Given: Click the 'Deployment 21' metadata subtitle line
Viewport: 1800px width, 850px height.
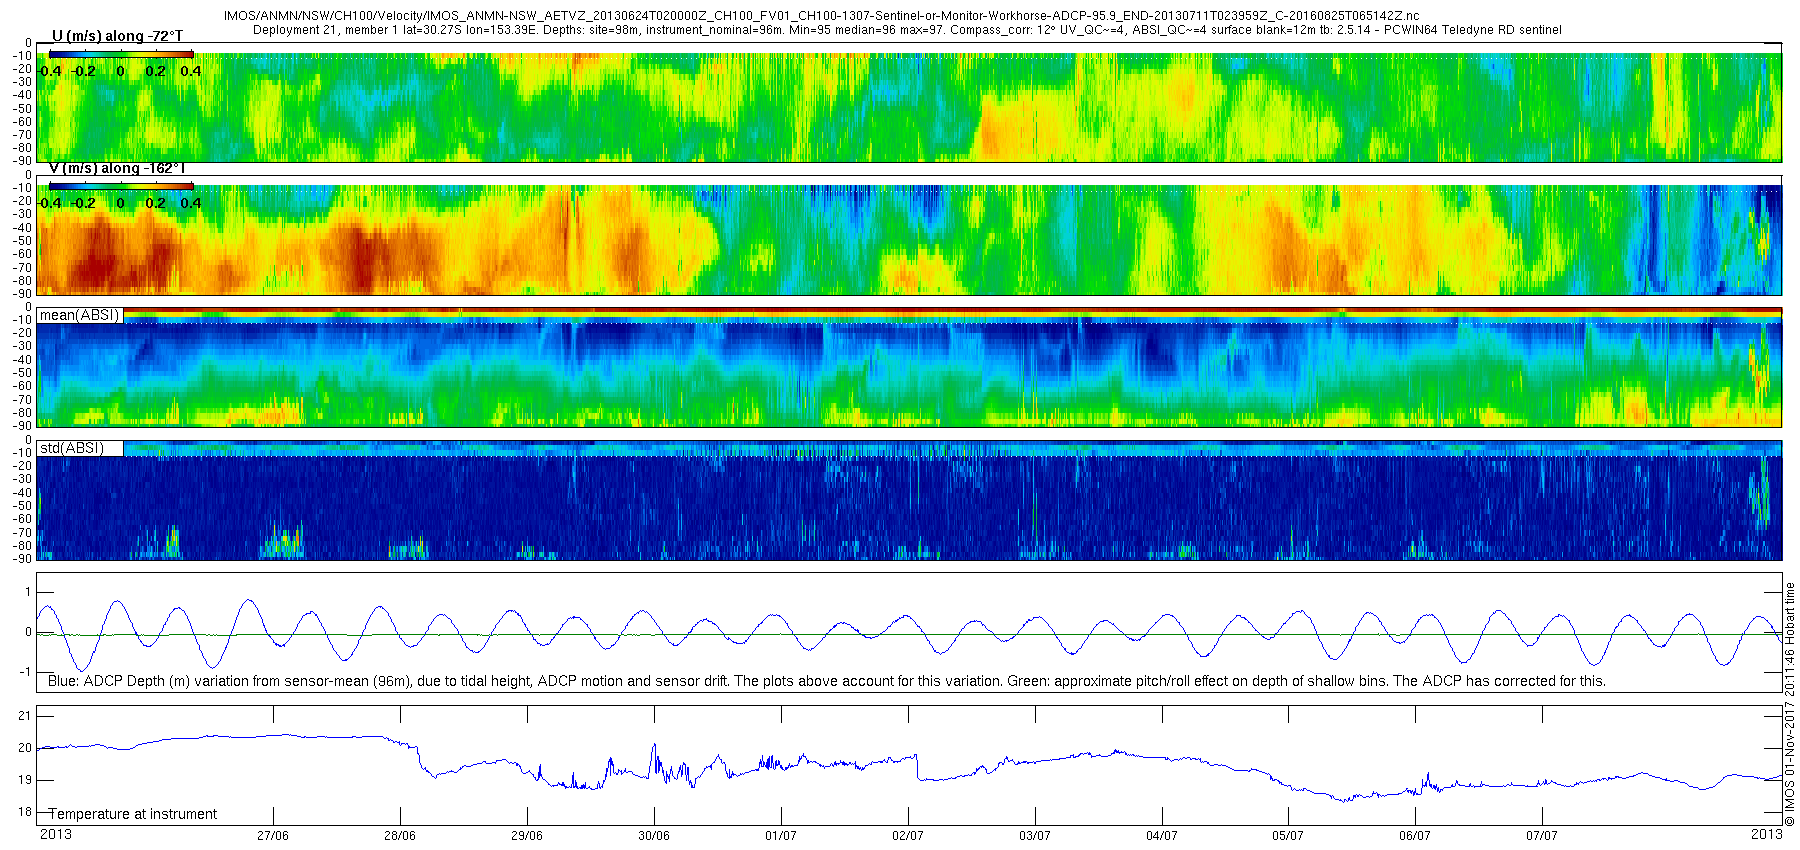Looking at the screenshot, I should pos(907,30).
